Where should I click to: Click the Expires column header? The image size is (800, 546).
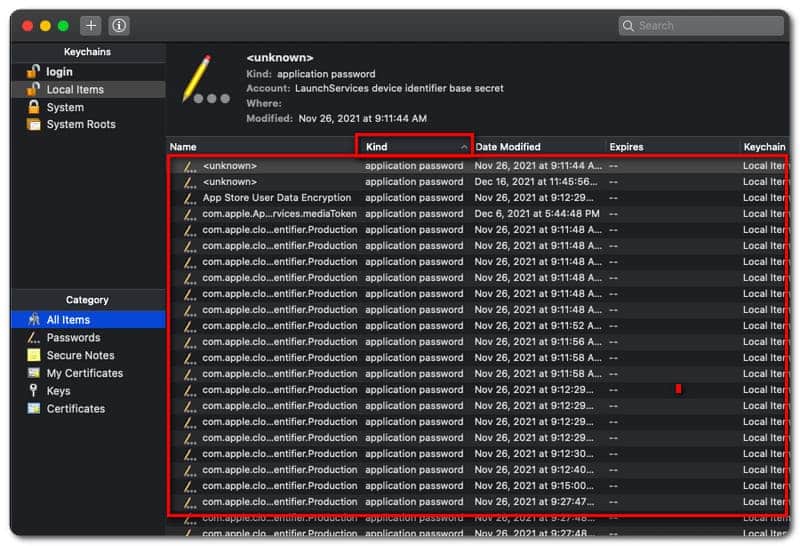pos(670,147)
